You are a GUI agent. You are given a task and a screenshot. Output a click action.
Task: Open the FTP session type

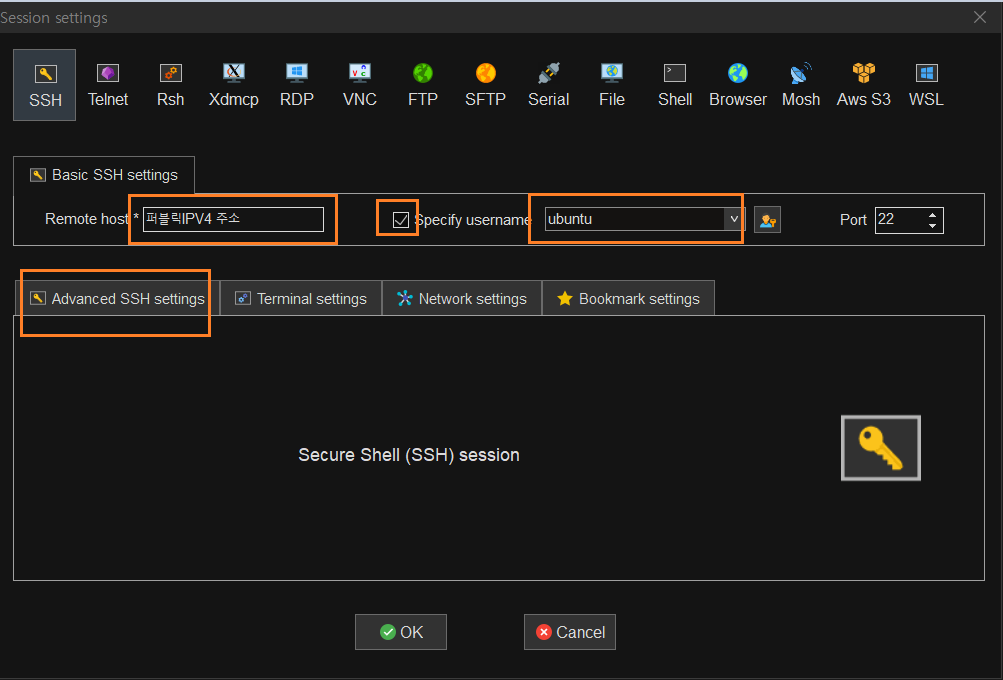pos(422,85)
